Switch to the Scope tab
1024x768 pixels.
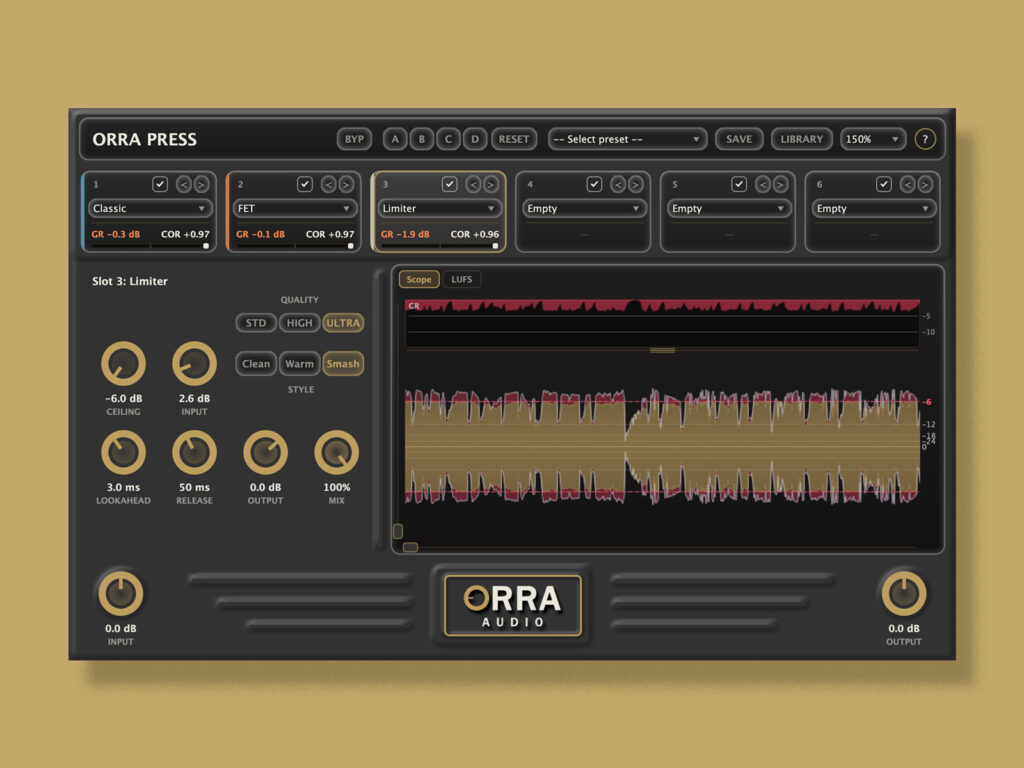point(419,280)
